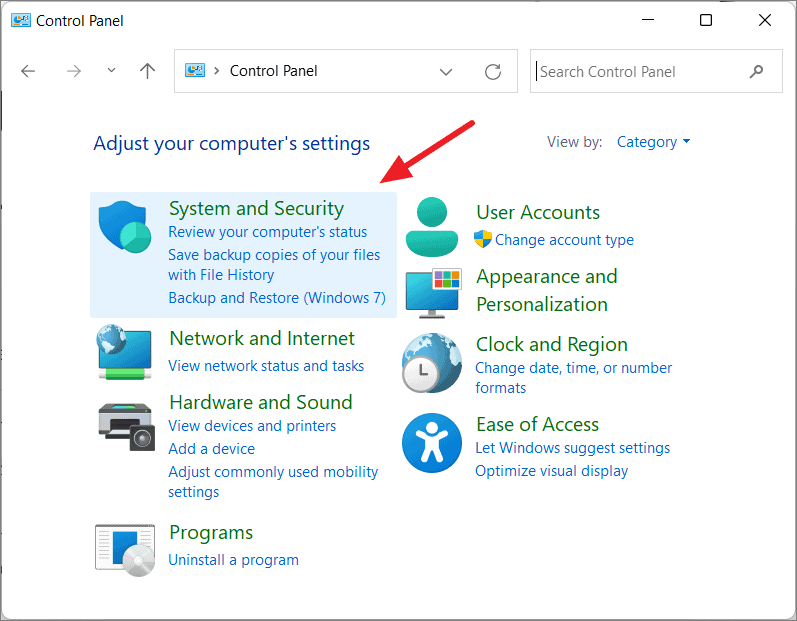This screenshot has height=621, width=797.
Task: Minimize the Control Panel window
Action: coord(648,20)
